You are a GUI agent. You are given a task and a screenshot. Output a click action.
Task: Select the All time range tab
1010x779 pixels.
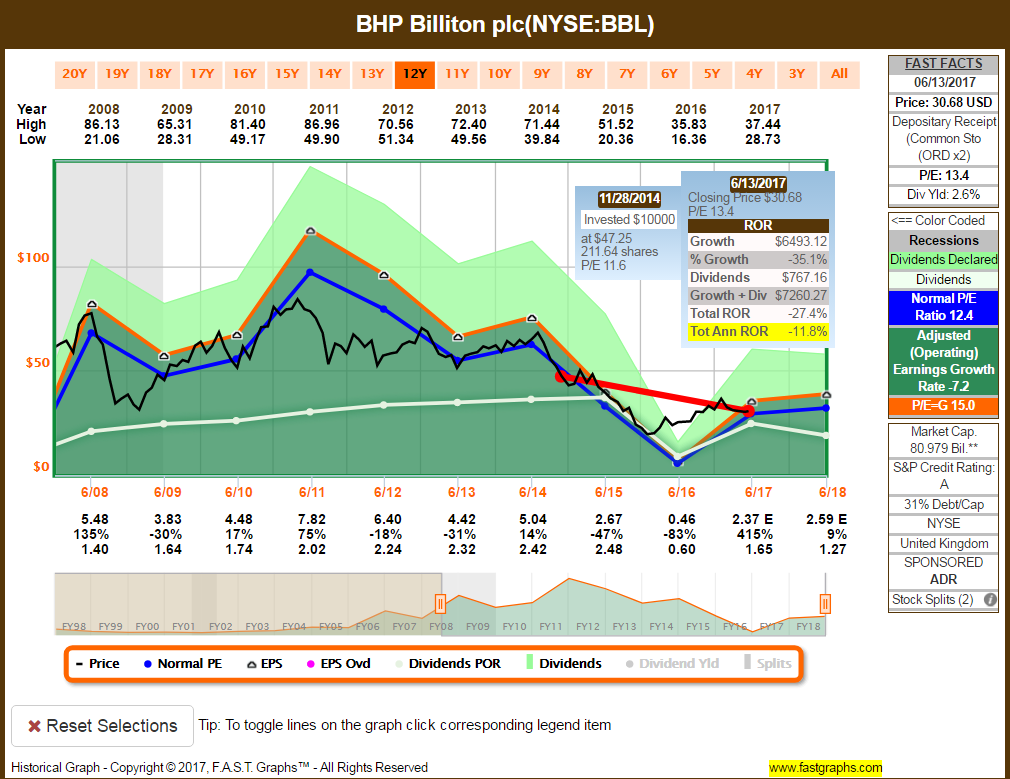(840, 74)
